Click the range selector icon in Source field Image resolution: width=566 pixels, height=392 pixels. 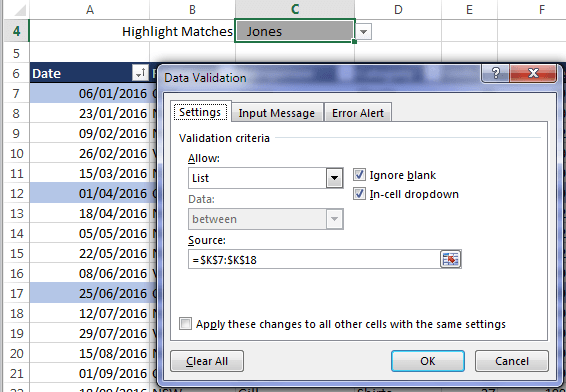tap(450, 259)
